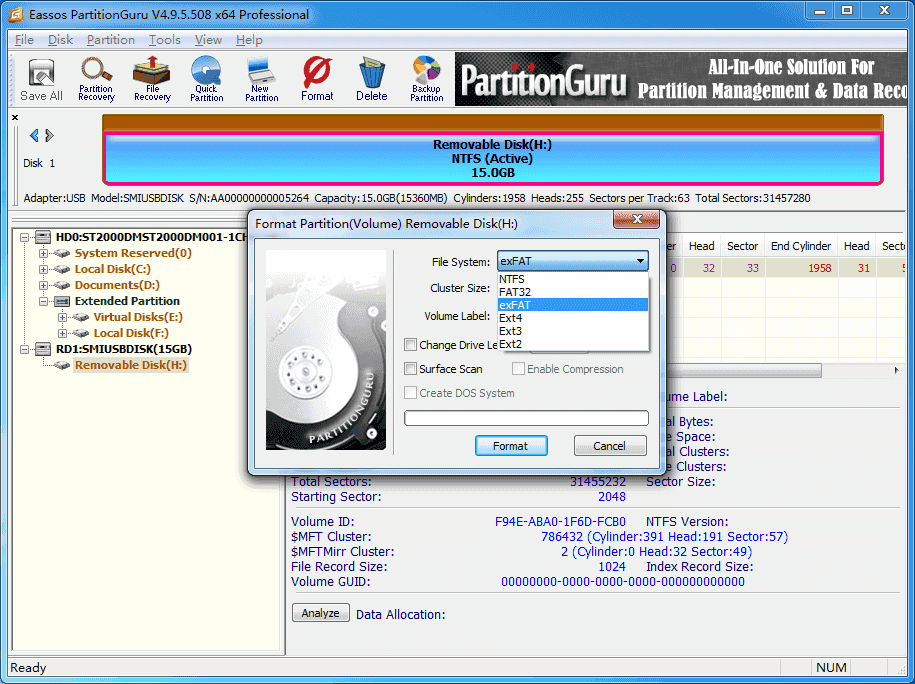Toggle the Enable Compression checkbox
Image resolution: width=915 pixels, height=684 pixels.
(518, 369)
